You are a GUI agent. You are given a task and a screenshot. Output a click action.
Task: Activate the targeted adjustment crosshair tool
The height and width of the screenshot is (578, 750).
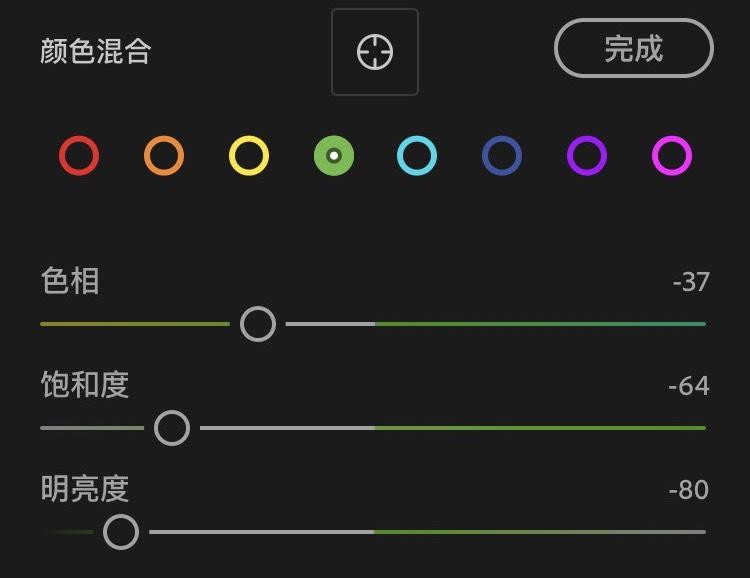[375, 52]
